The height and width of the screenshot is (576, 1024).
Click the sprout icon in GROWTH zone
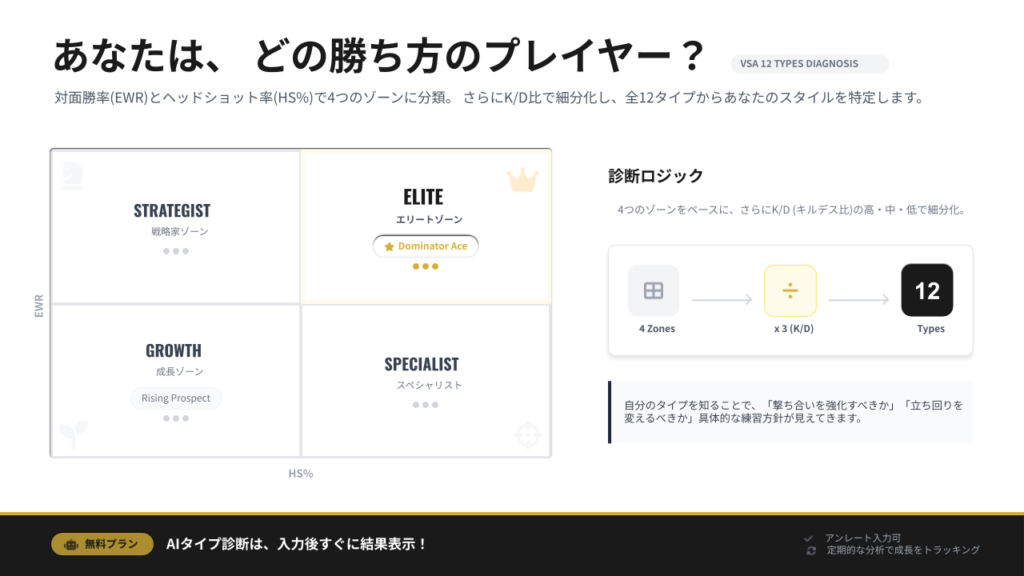[72, 434]
